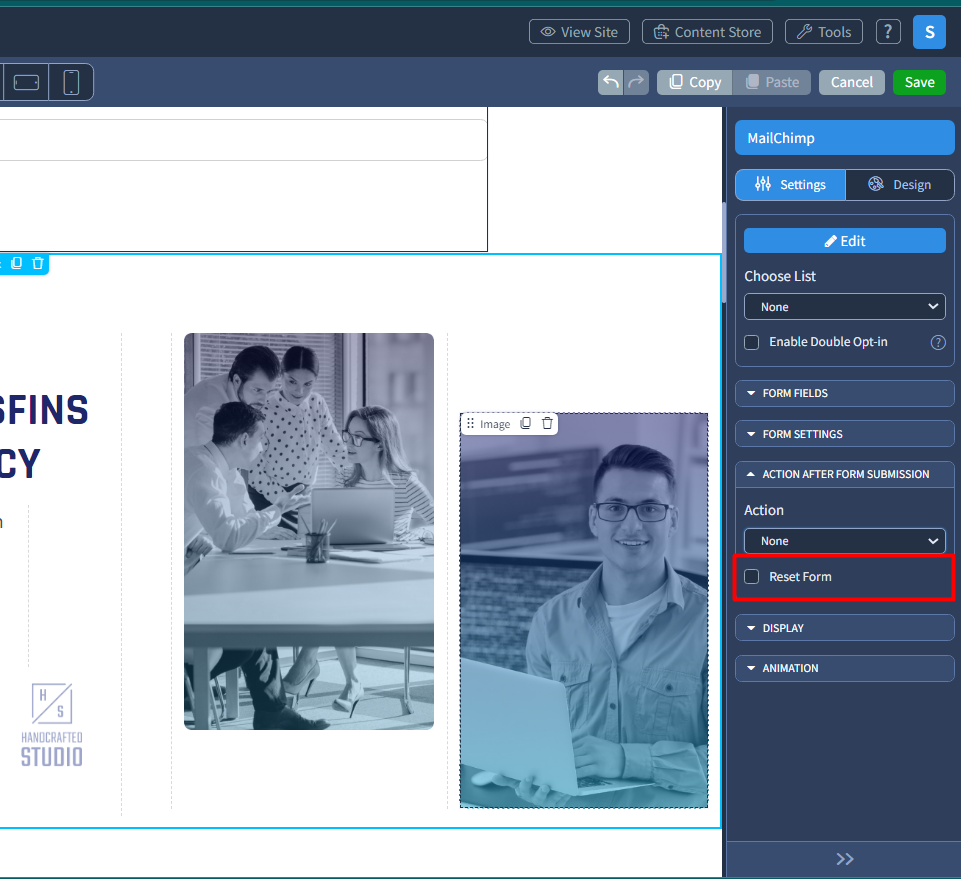Open the Choose List dropdown
The width and height of the screenshot is (961, 879).
(x=845, y=306)
